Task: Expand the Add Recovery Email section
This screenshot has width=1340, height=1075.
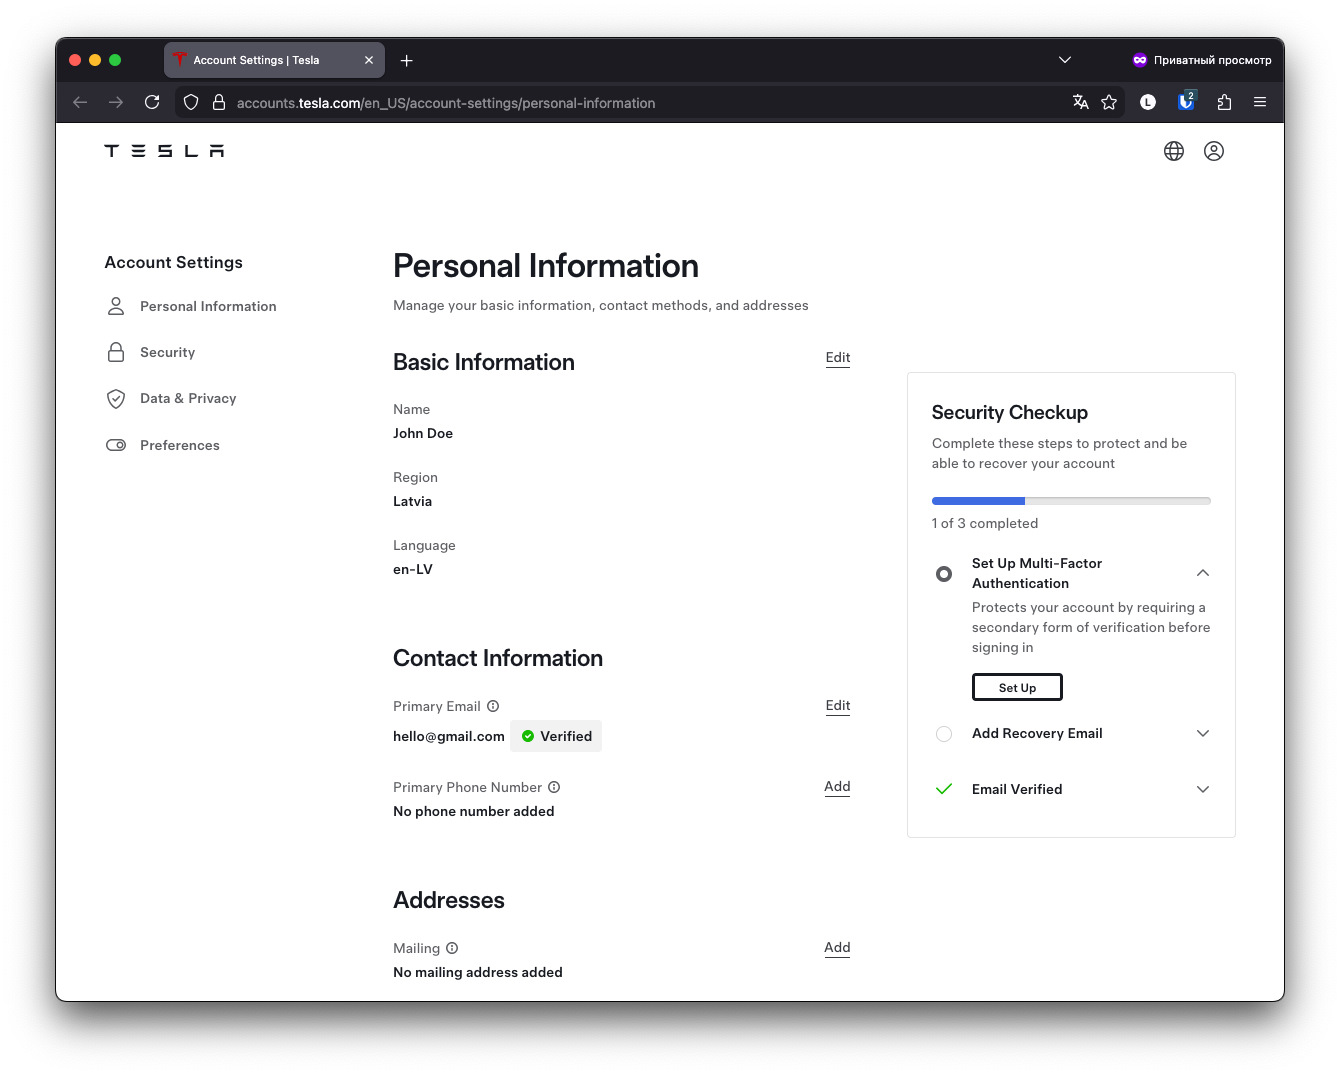Action: click(1203, 733)
